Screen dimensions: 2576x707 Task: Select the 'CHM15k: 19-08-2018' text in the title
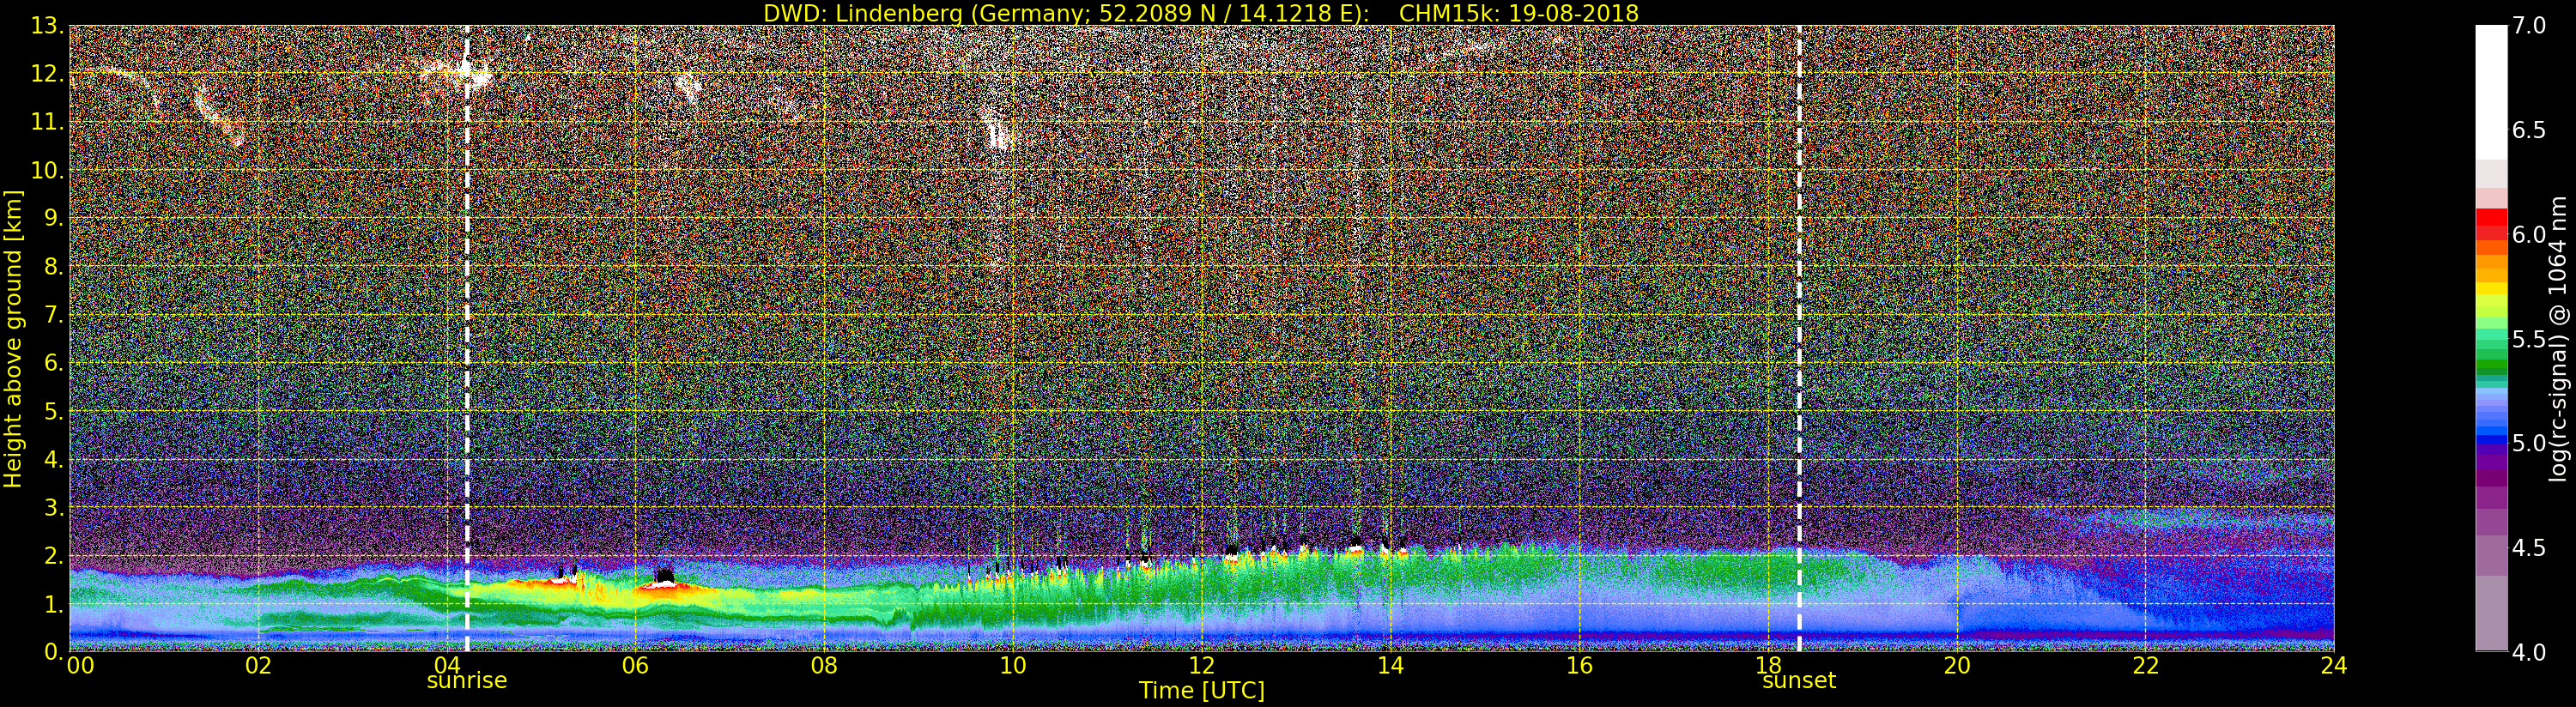point(1519,13)
